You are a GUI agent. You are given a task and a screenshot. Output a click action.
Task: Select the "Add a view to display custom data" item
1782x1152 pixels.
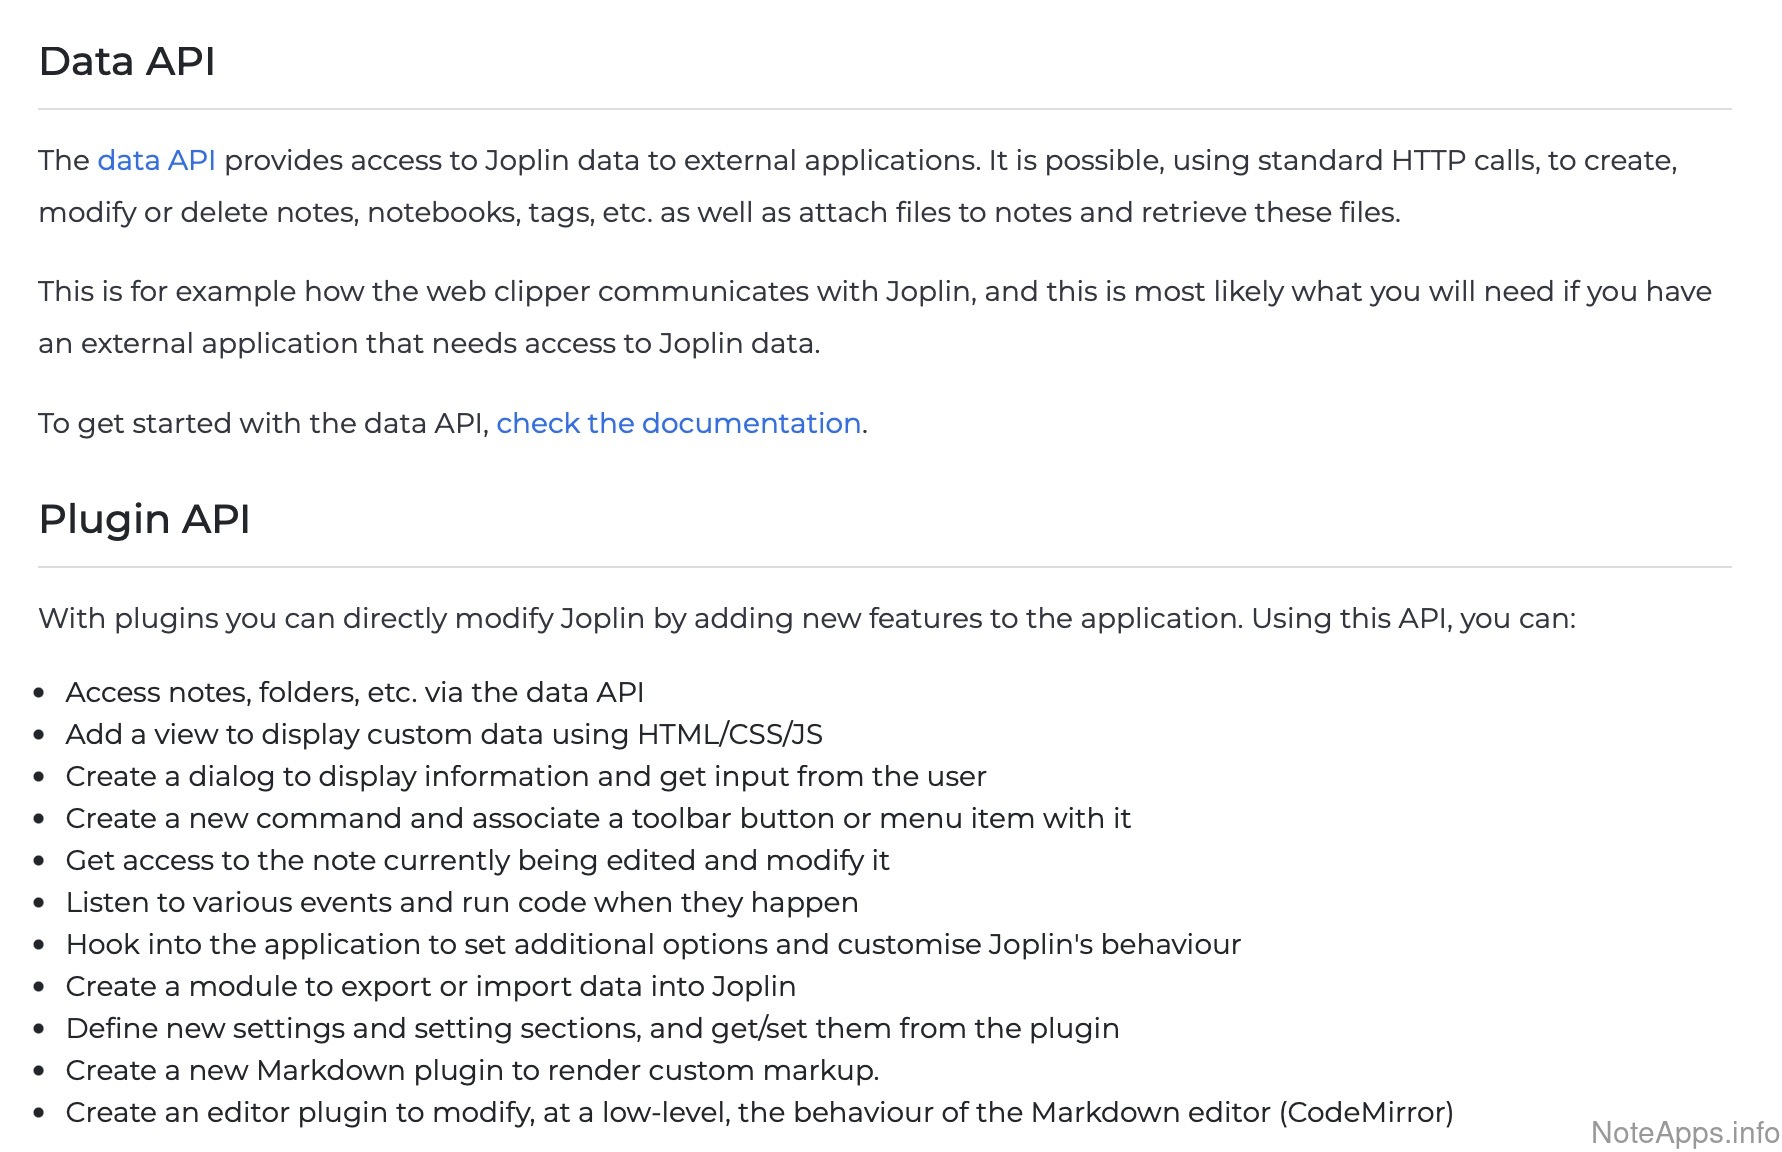point(443,735)
